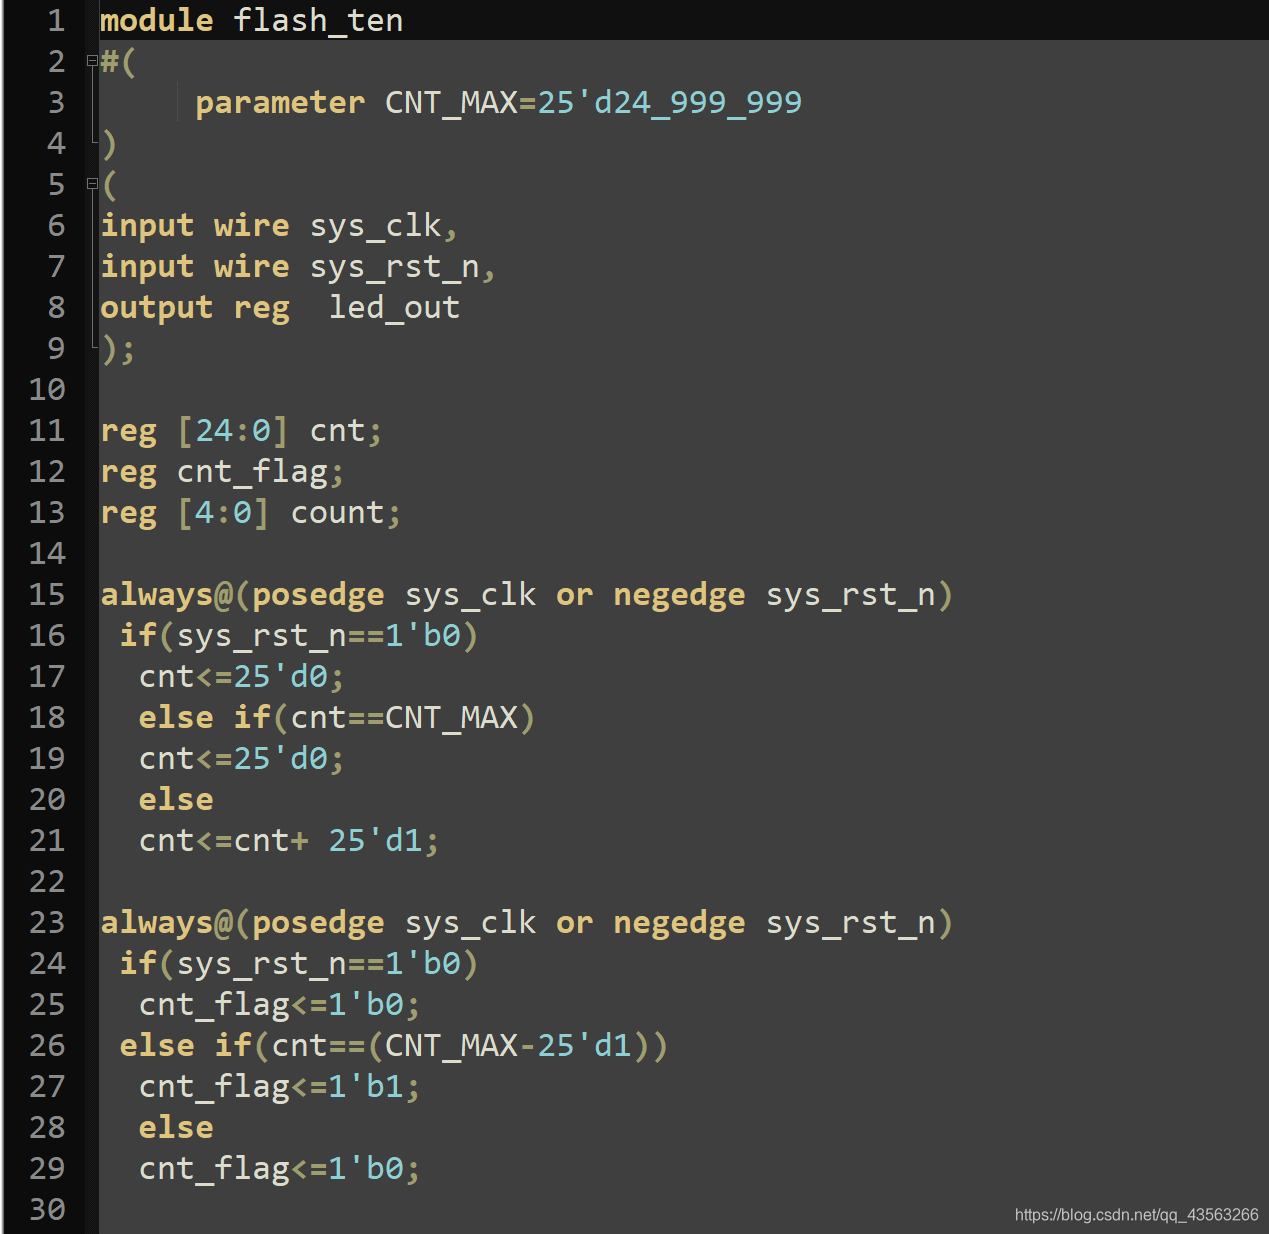1269x1234 pixels.
Task: Click the module name flash_ten
Action: pyautogui.click(x=318, y=21)
